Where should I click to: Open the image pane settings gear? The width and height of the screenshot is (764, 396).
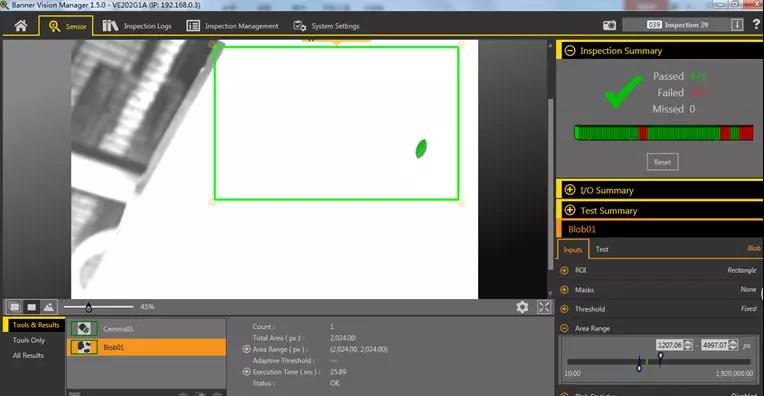[522, 307]
